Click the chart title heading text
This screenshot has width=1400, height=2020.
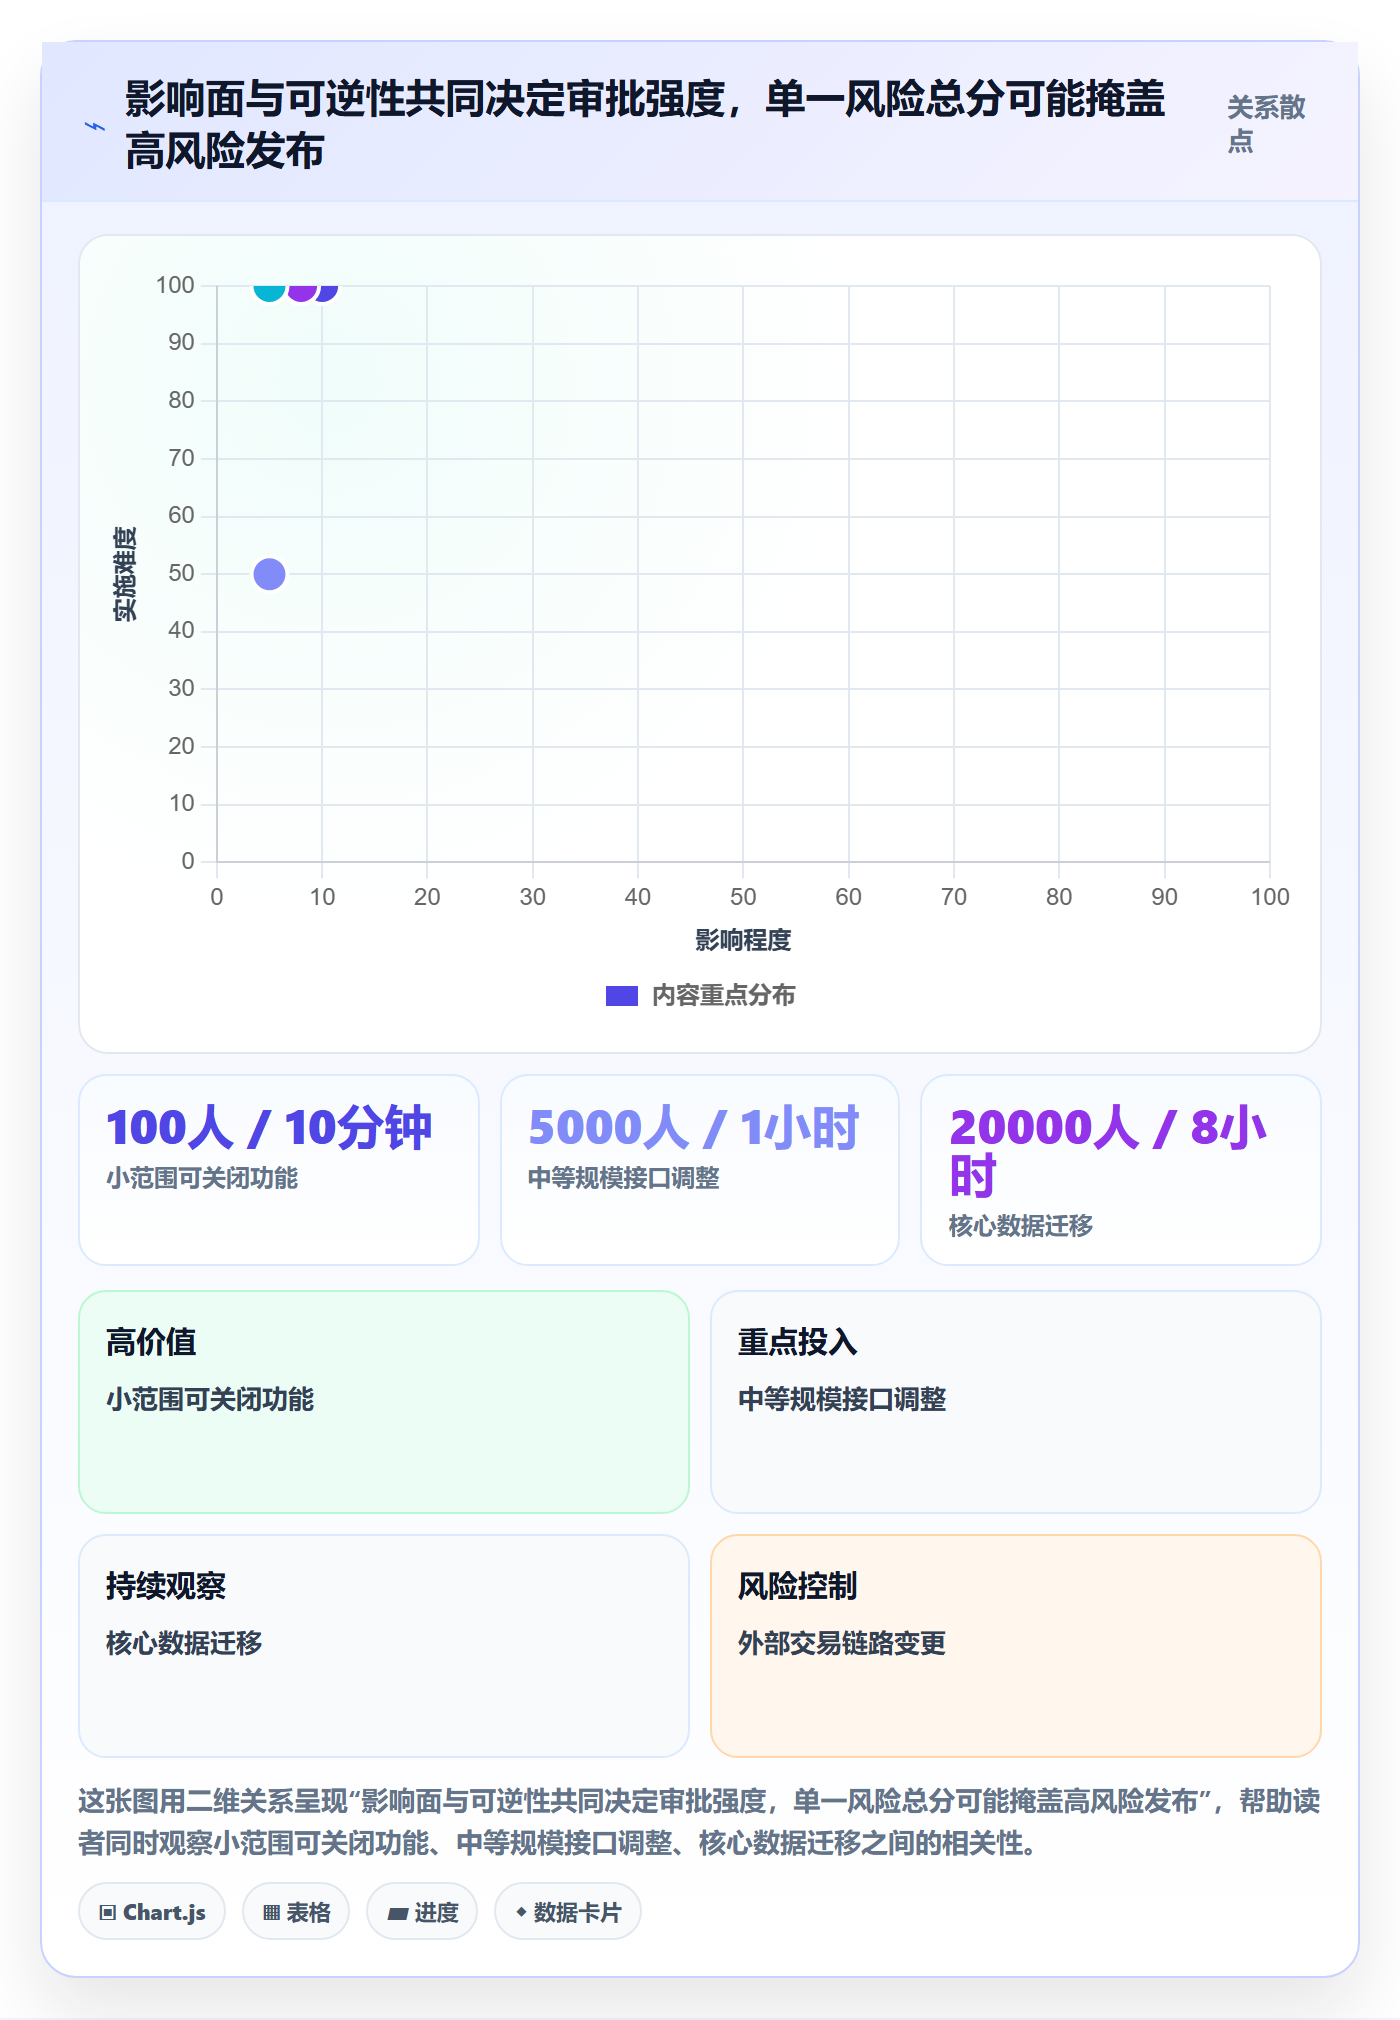tap(645, 125)
